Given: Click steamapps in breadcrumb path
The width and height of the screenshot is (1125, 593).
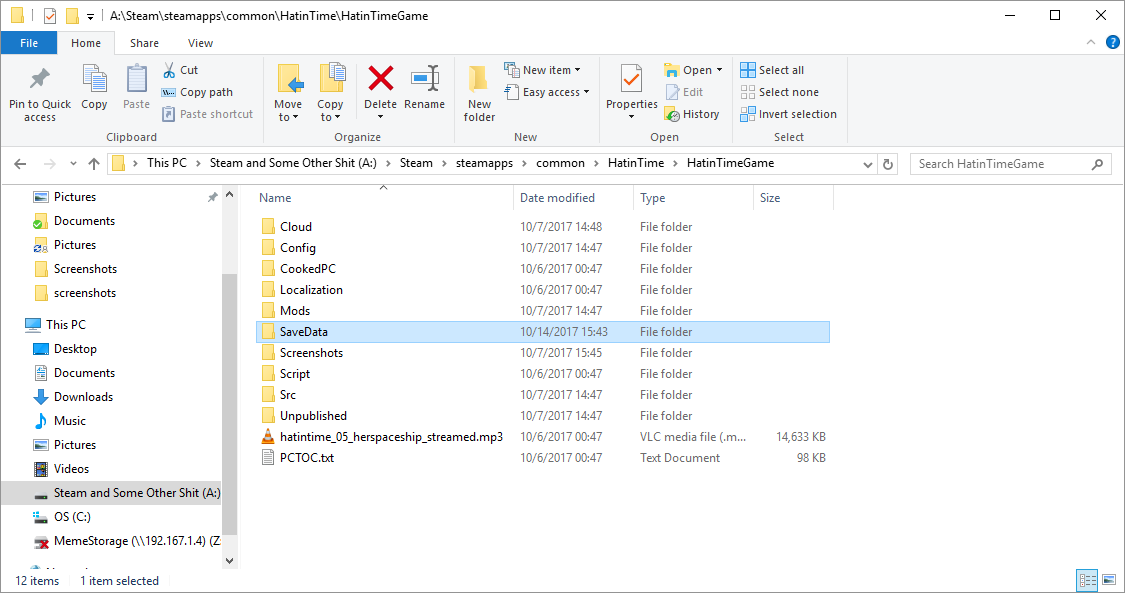Looking at the screenshot, I should [x=484, y=163].
